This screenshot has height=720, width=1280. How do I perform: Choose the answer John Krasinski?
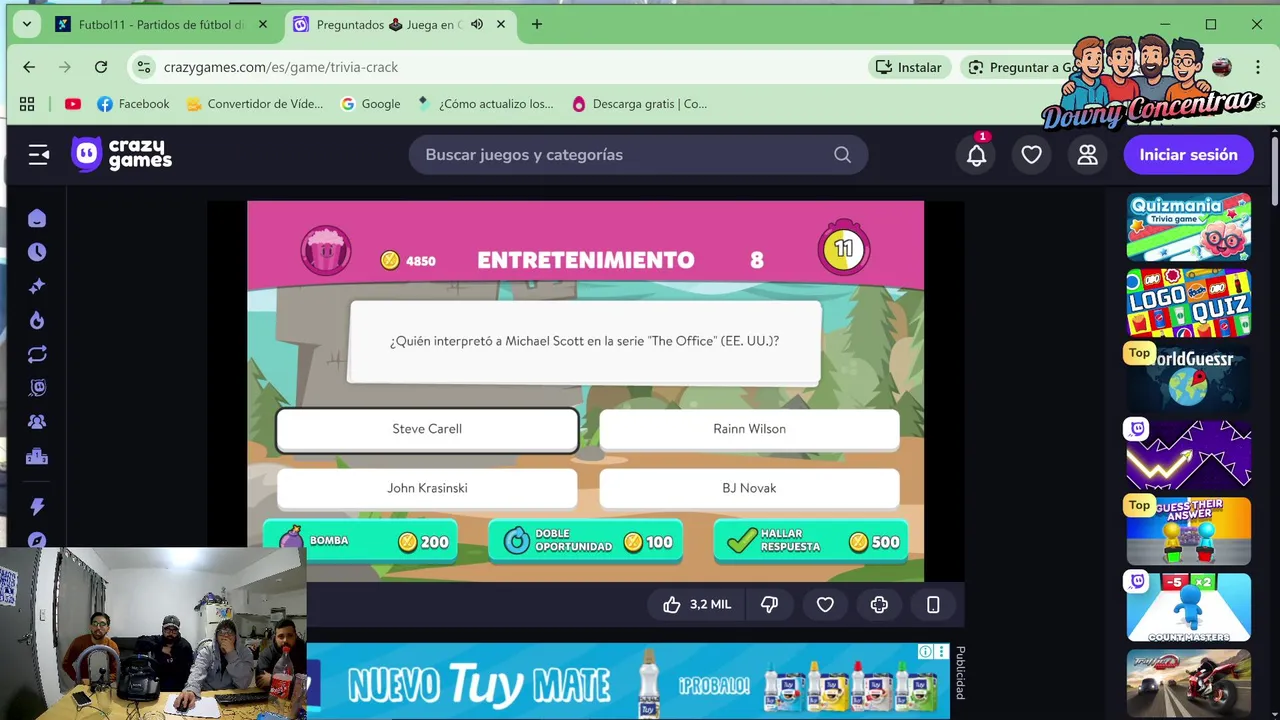point(427,488)
